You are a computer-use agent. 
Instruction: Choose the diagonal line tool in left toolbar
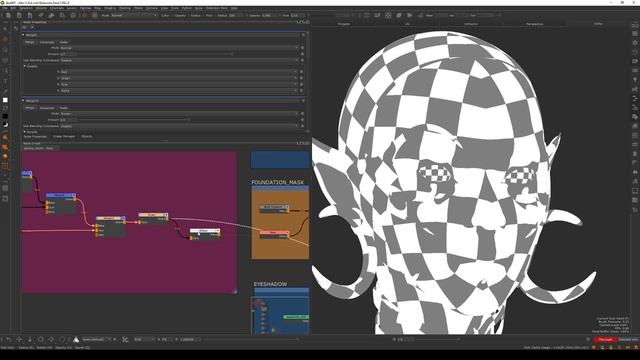click(5, 91)
